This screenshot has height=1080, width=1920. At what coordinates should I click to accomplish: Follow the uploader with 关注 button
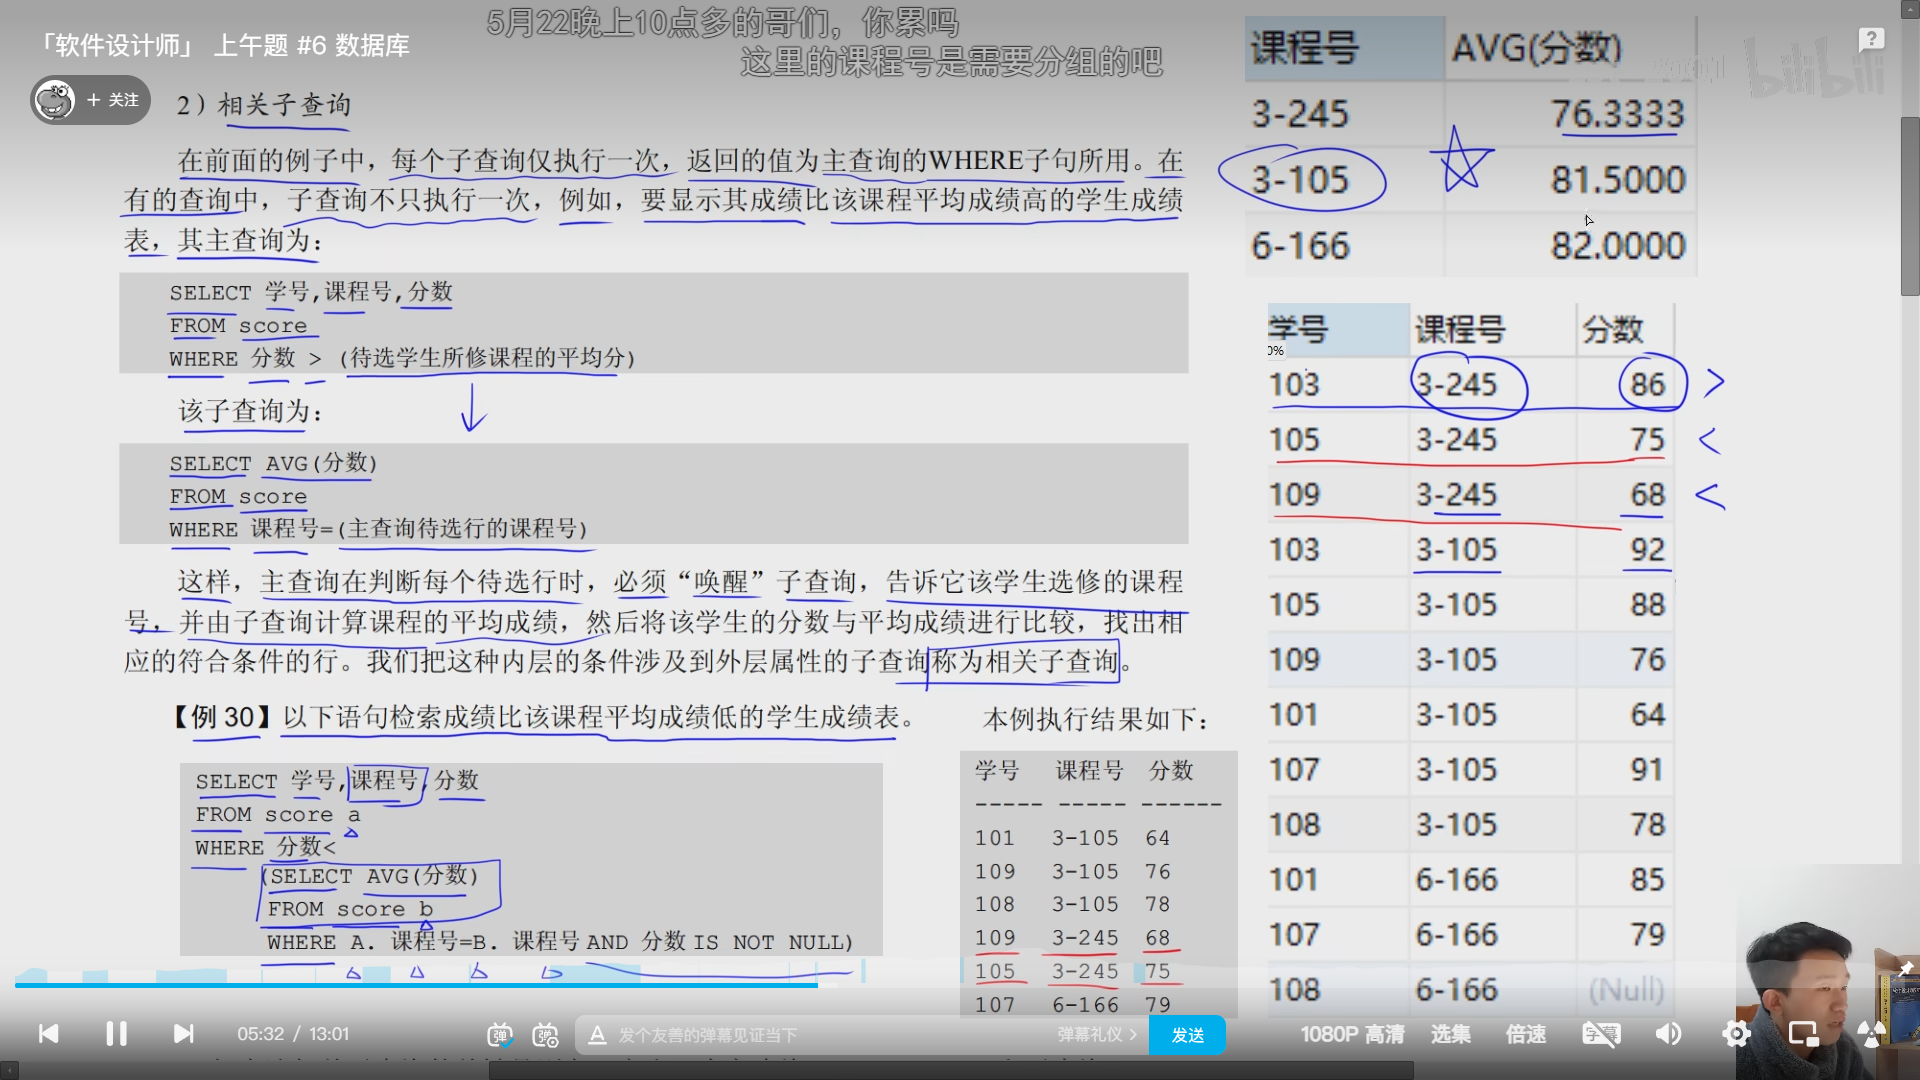click(113, 100)
